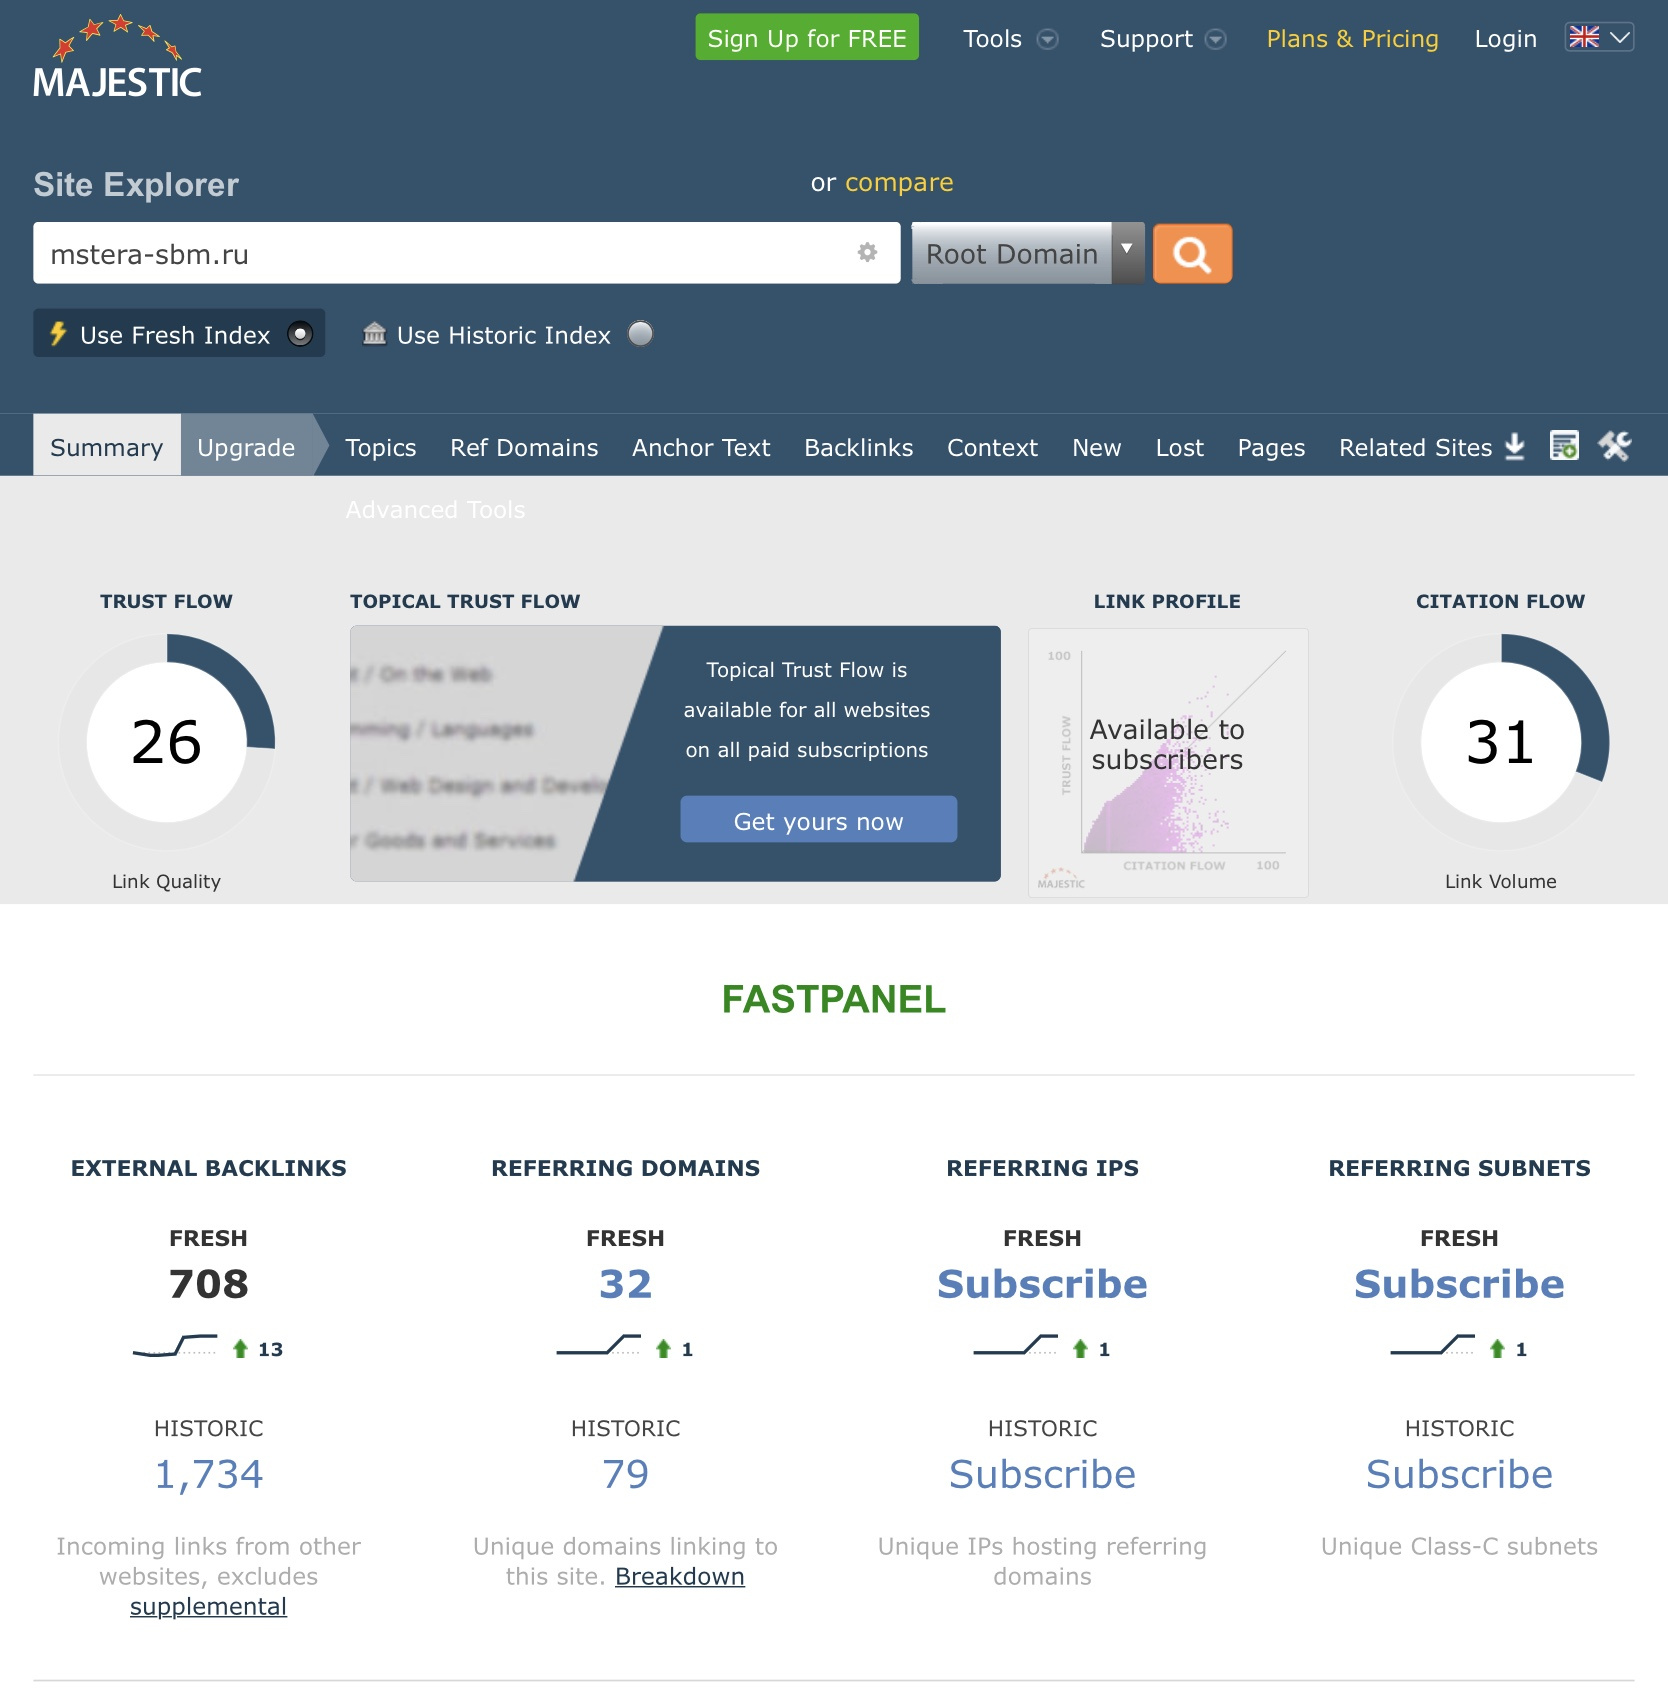Click Fresh Referring IPs Subscribe link

point(1042,1284)
